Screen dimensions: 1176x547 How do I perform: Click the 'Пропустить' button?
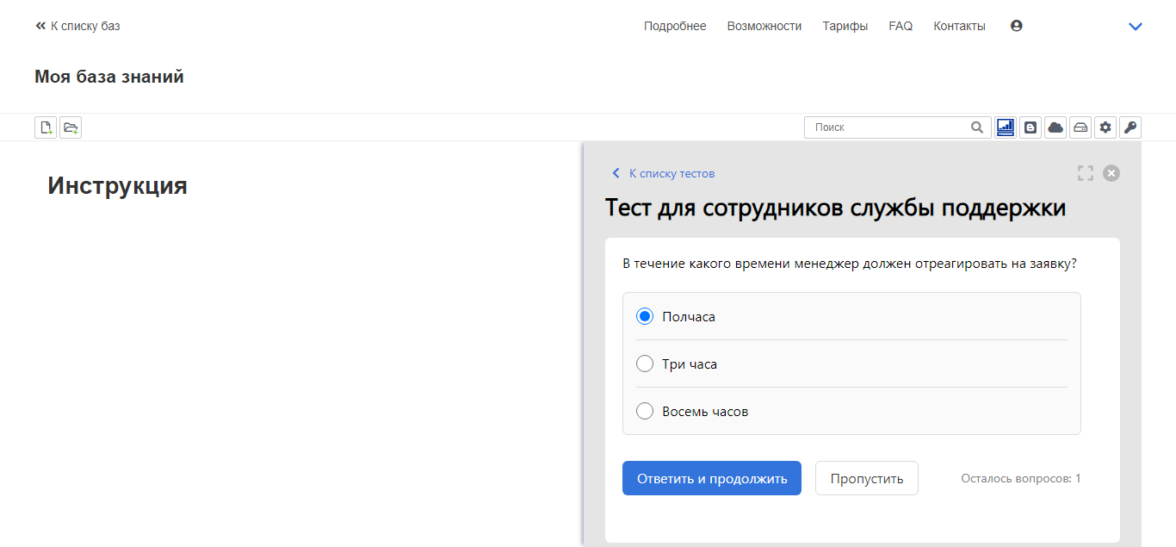[x=866, y=478]
